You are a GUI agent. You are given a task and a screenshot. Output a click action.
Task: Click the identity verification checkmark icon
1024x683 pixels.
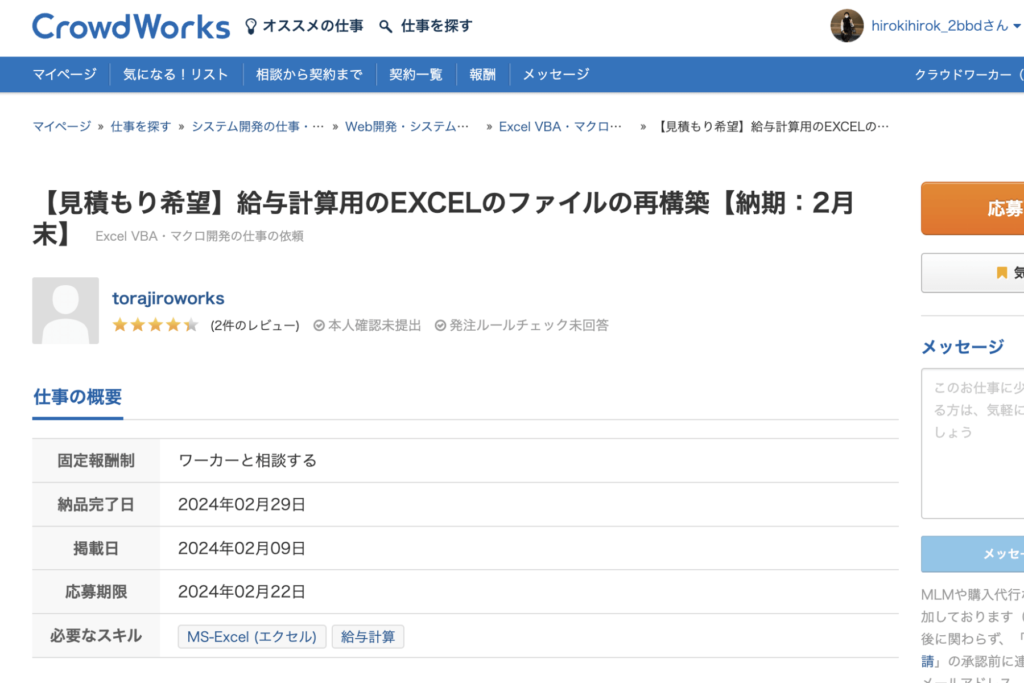click(319, 325)
